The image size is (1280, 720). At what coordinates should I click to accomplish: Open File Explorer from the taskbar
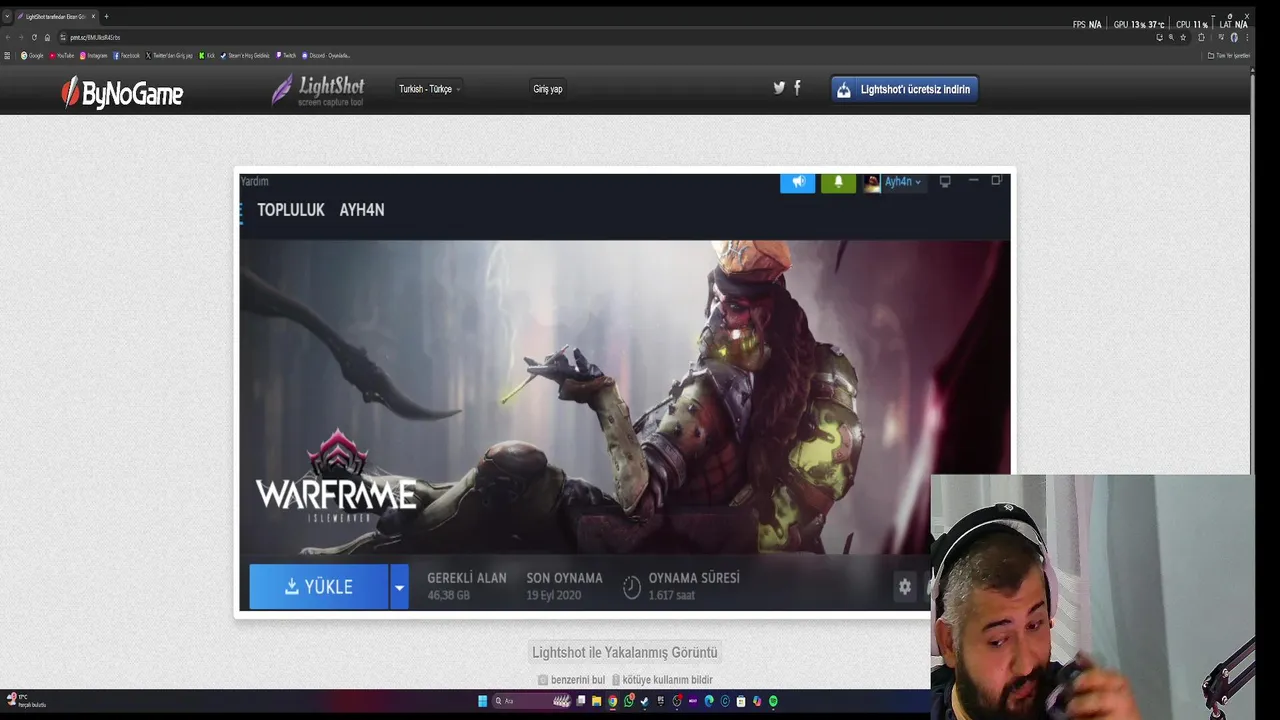pyautogui.click(x=597, y=701)
